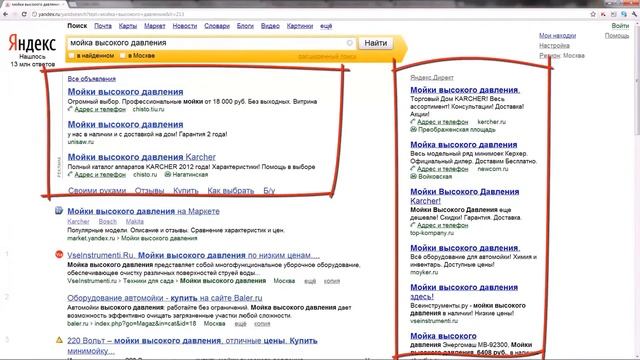640x360 pixels.
Task: Click the phone icon in the top-kompany.ru ad
Action: point(413,225)
